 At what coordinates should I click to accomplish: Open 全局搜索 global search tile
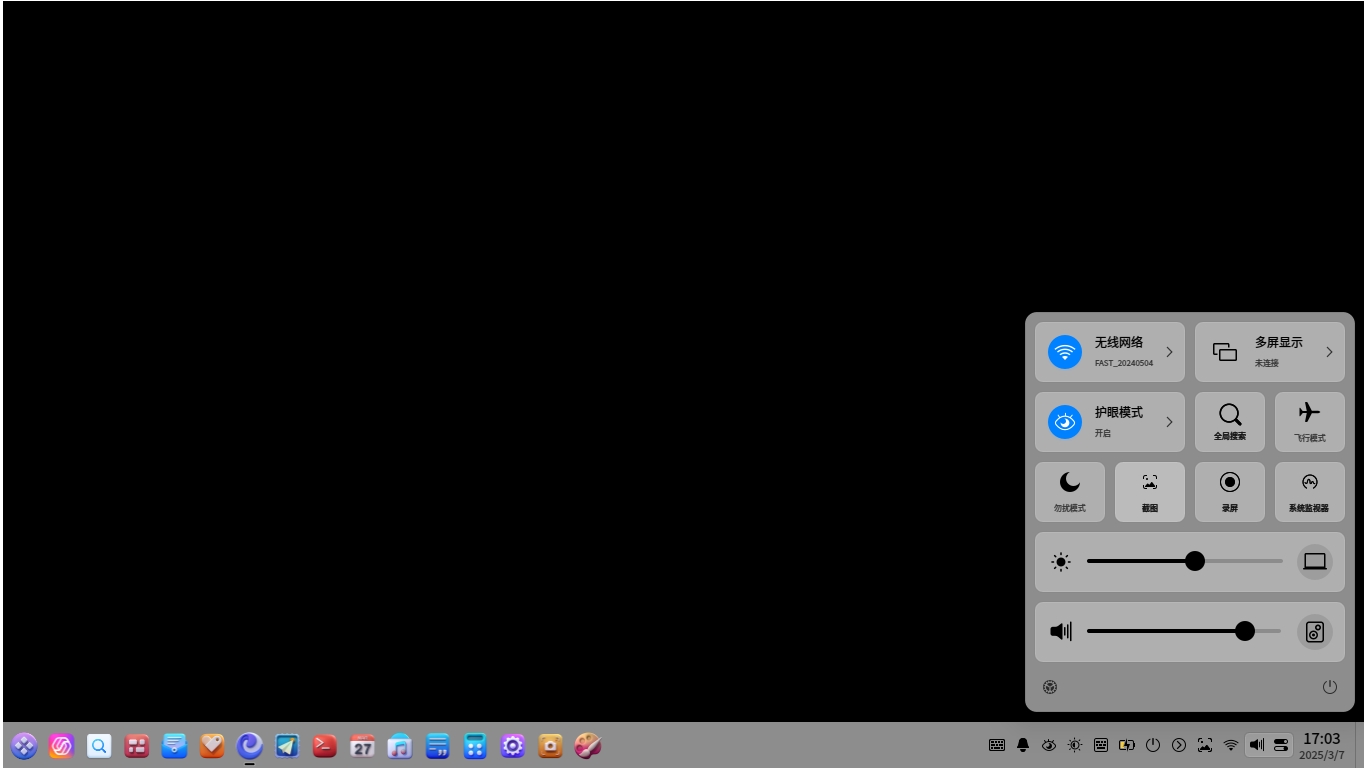(1230, 422)
